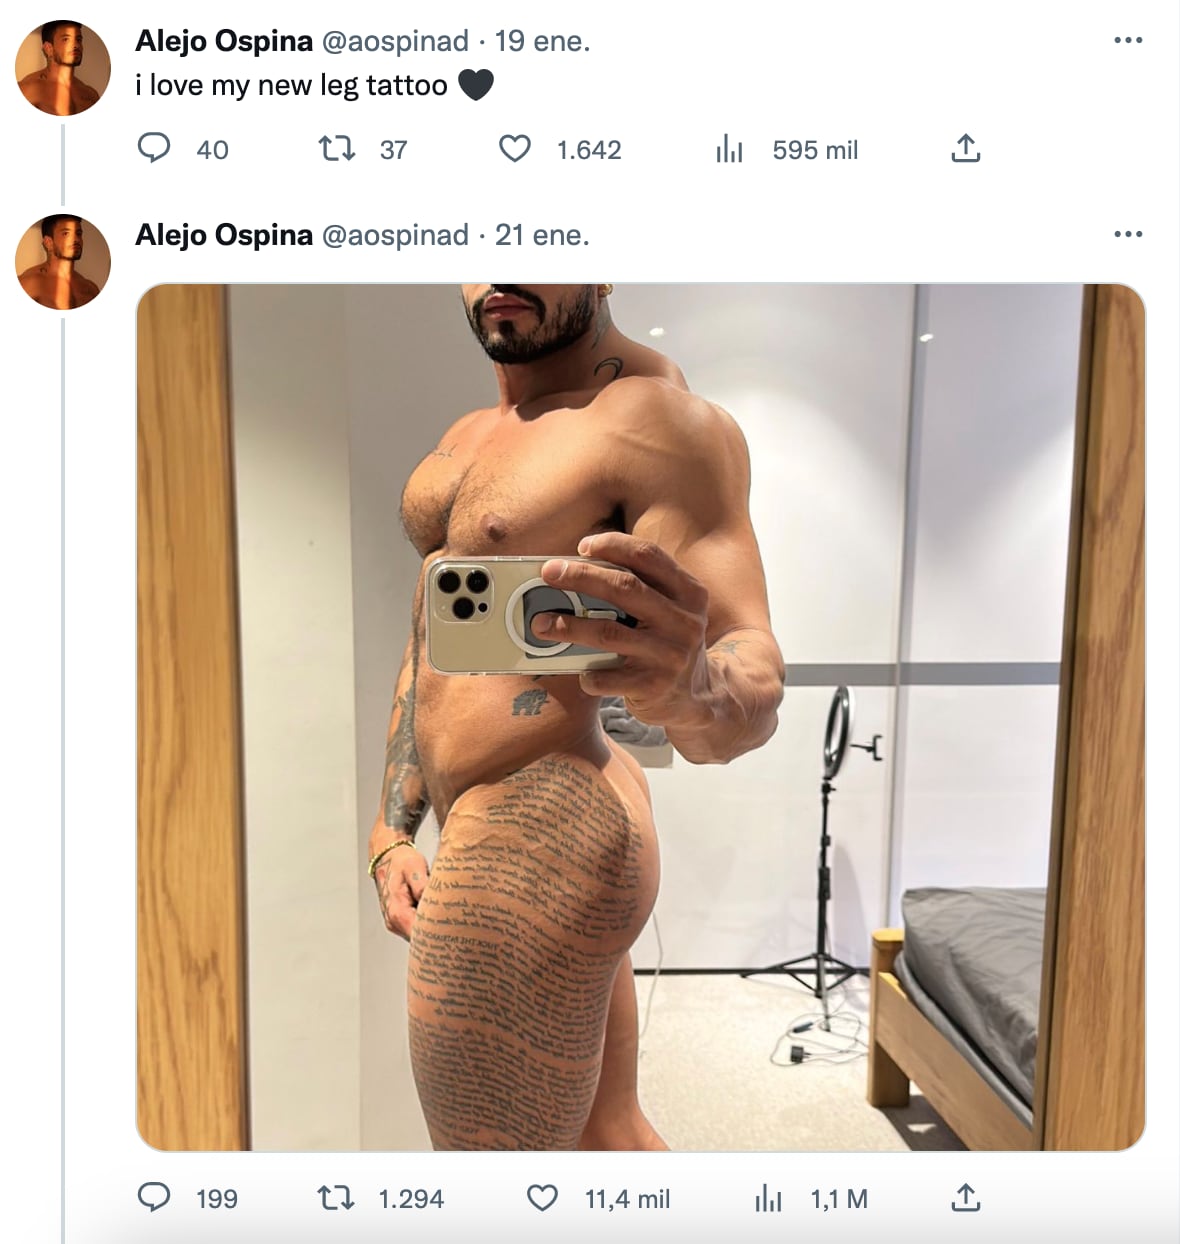Viewport: 1180px width, 1244px height.
Task: Retweet the 19 ene. tweet
Action: click(336, 150)
